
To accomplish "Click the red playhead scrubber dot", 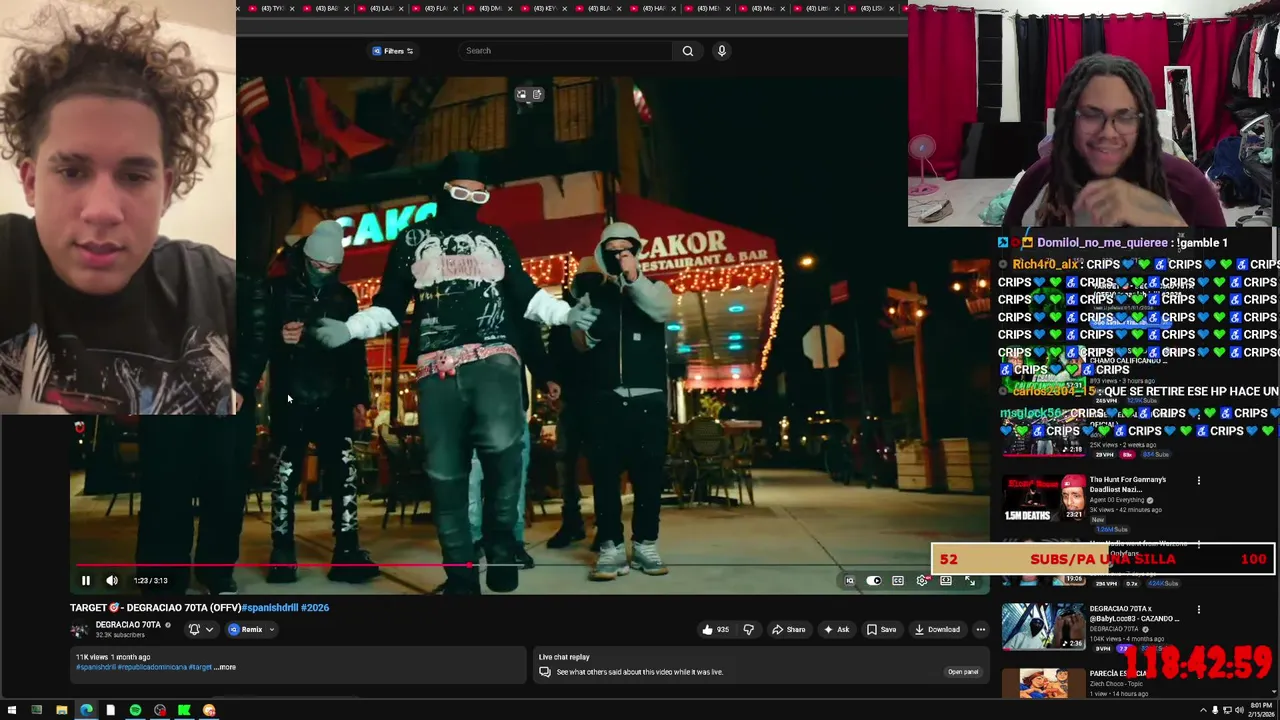I will 469,565.
